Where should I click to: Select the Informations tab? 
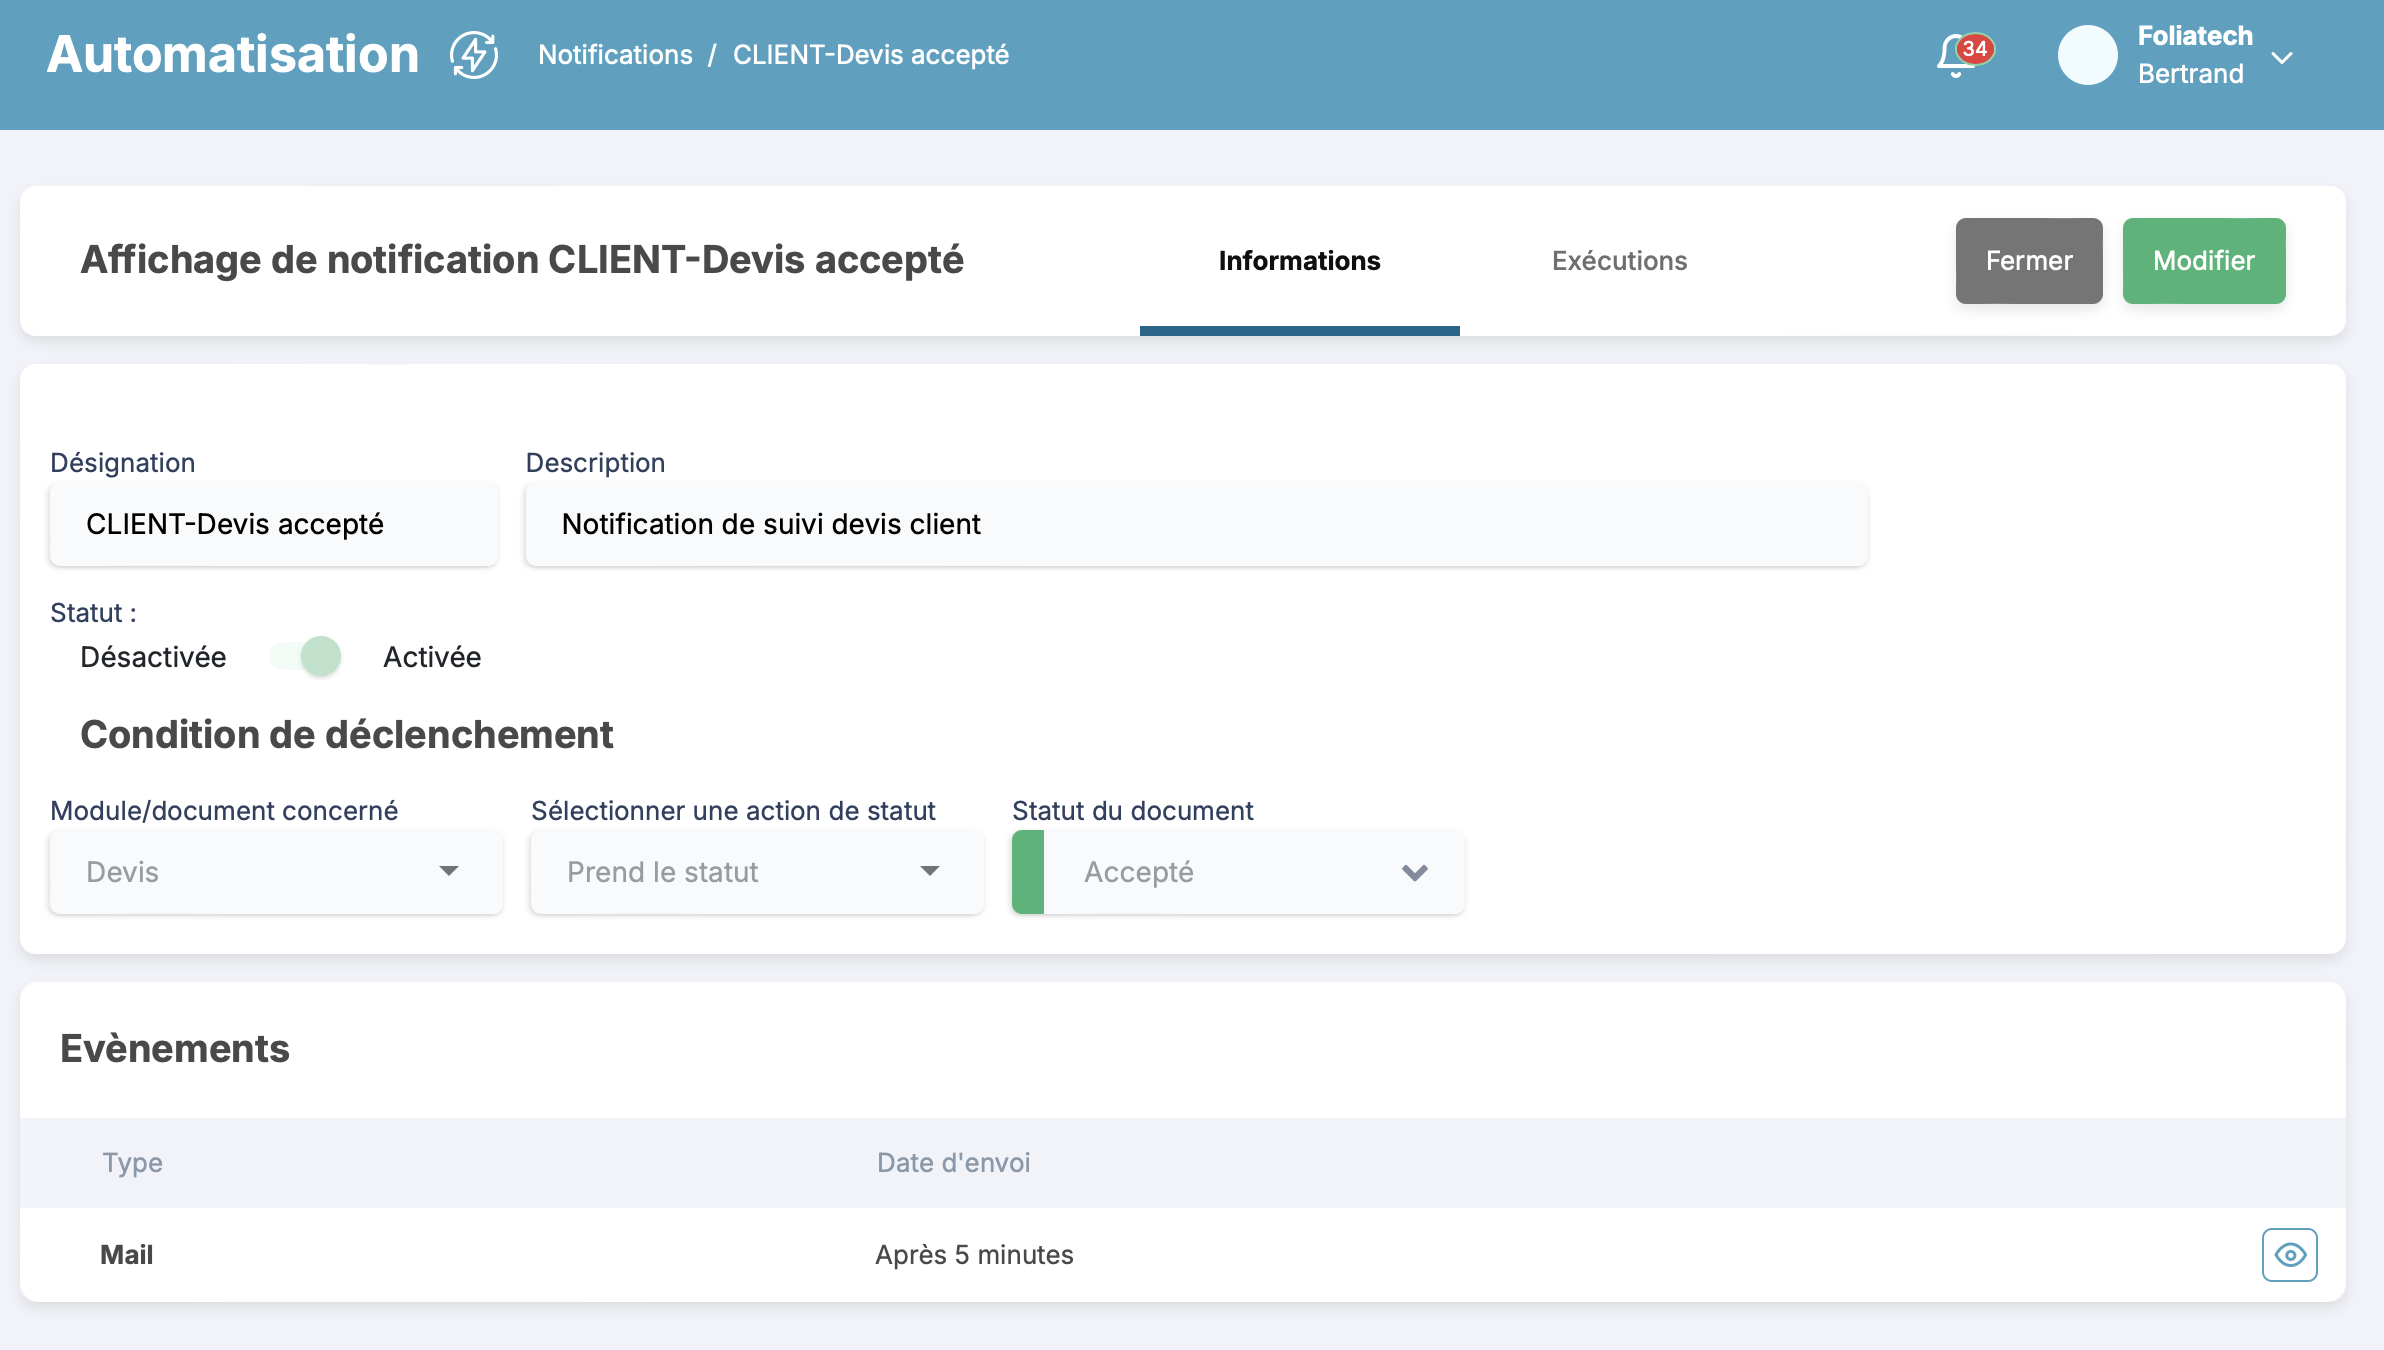click(x=1299, y=261)
